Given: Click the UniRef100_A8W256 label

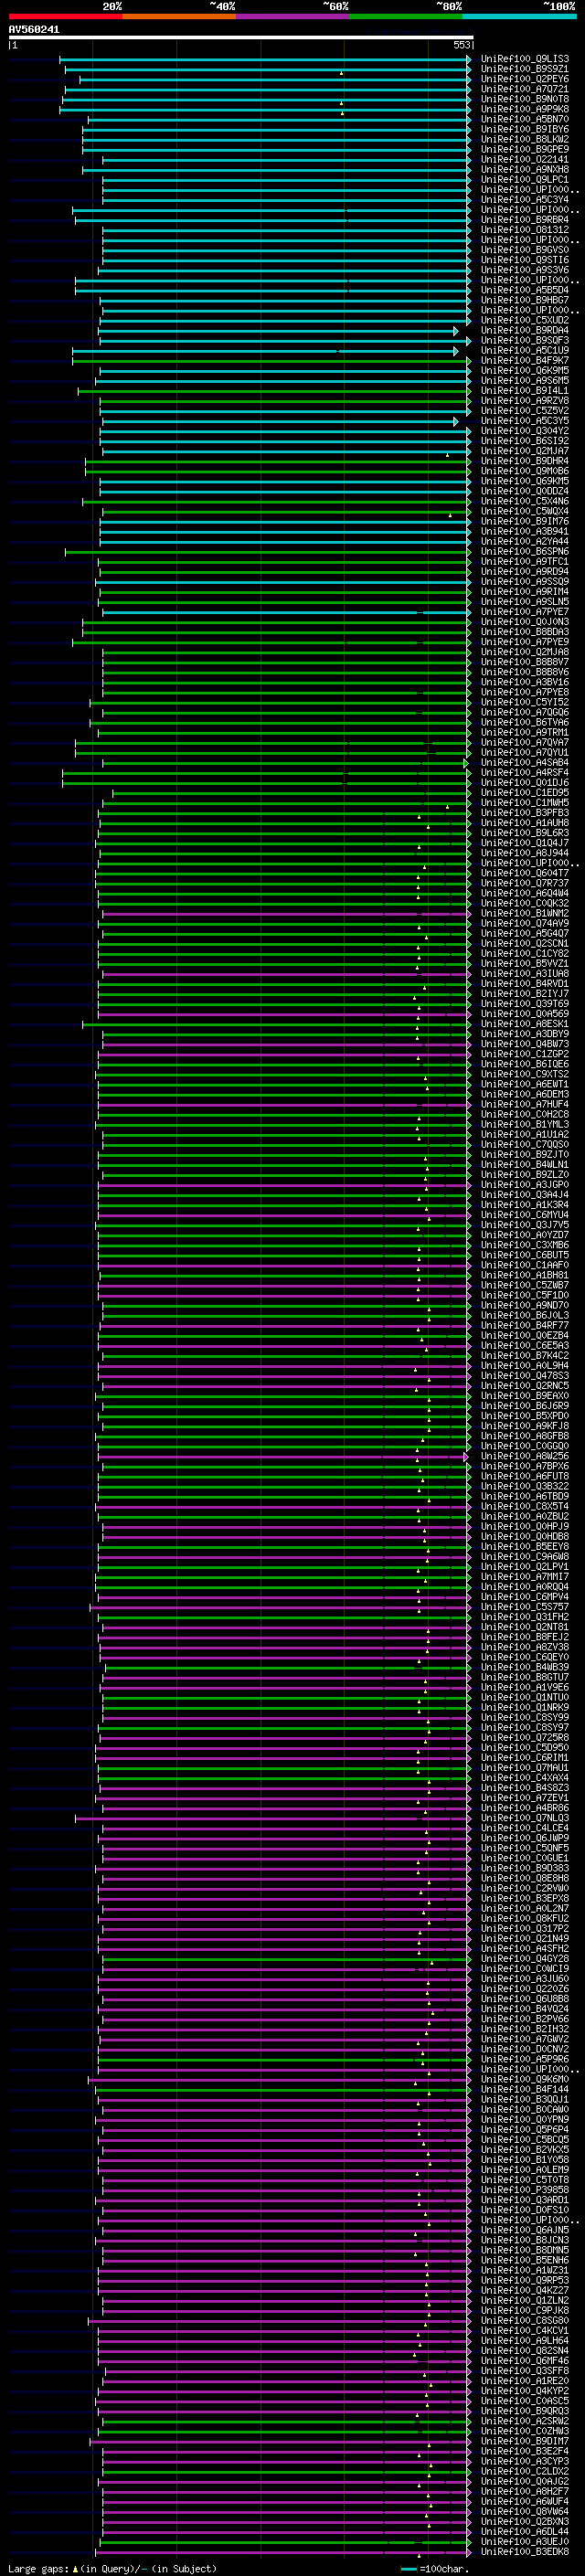Looking at the screenshot, I should pos(525,1456).
